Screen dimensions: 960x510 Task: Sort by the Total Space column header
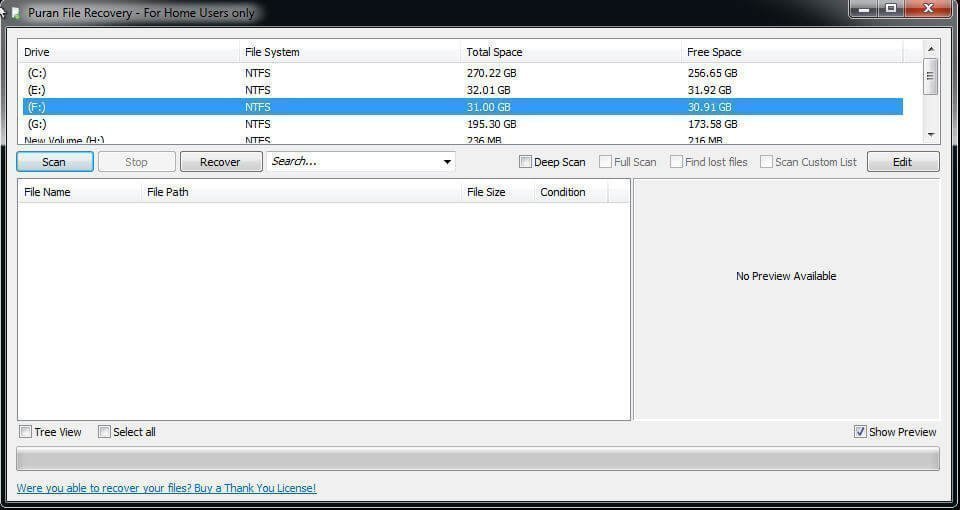[571, 52]
